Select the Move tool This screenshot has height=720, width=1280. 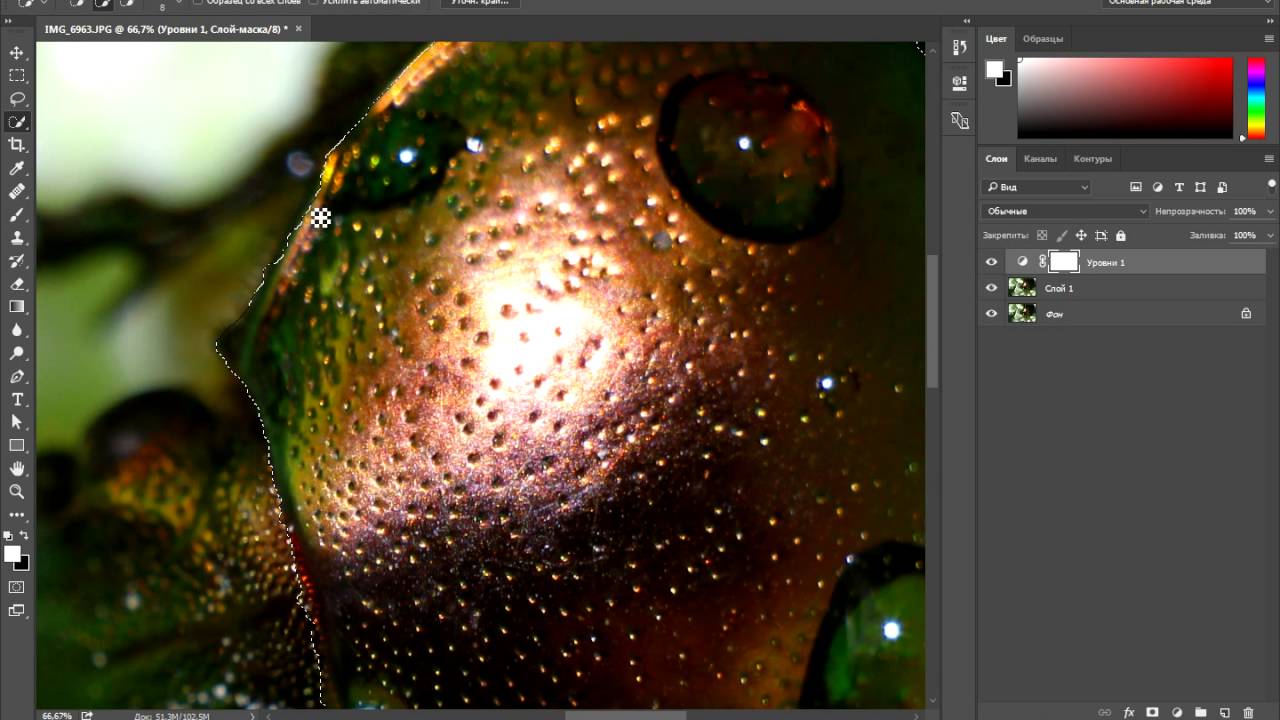pos(17,52)
